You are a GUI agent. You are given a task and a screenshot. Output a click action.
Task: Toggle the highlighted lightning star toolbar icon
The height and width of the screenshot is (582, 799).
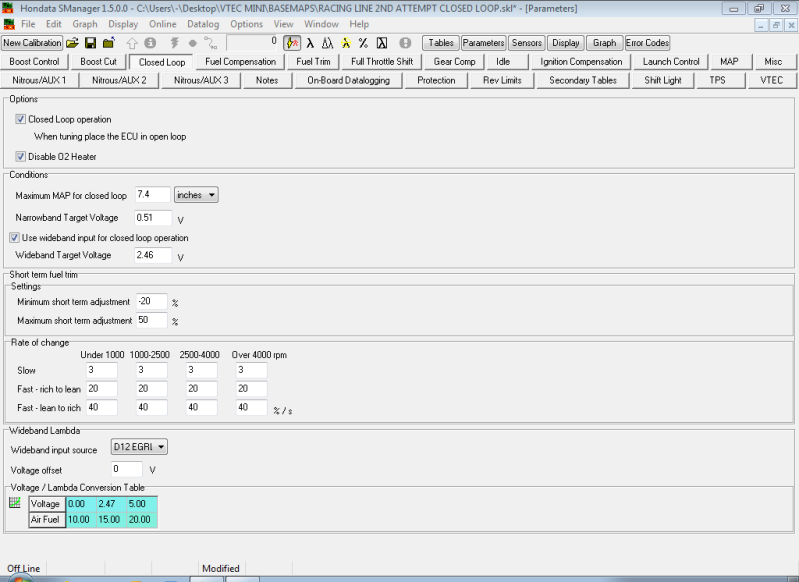pos(292,43)
